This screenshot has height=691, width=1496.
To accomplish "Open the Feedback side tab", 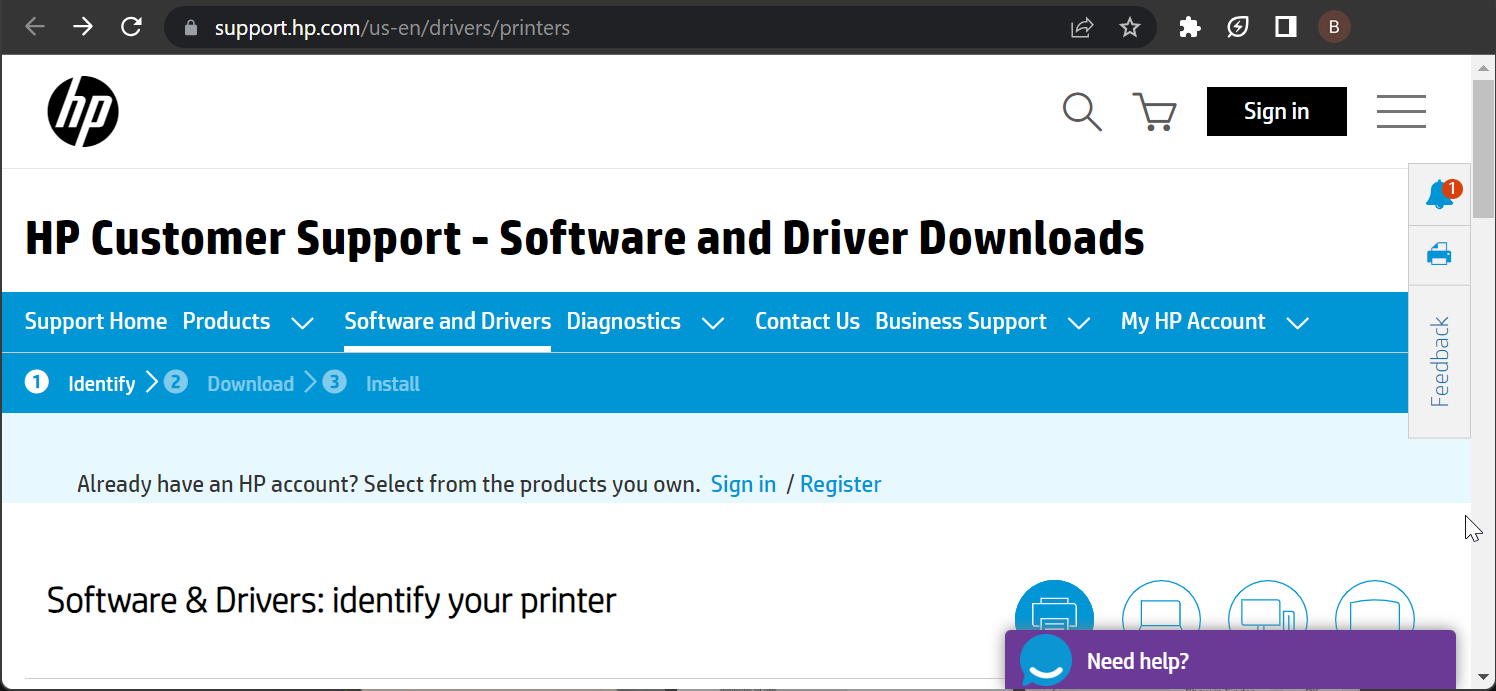I will tap(1440, 362).
